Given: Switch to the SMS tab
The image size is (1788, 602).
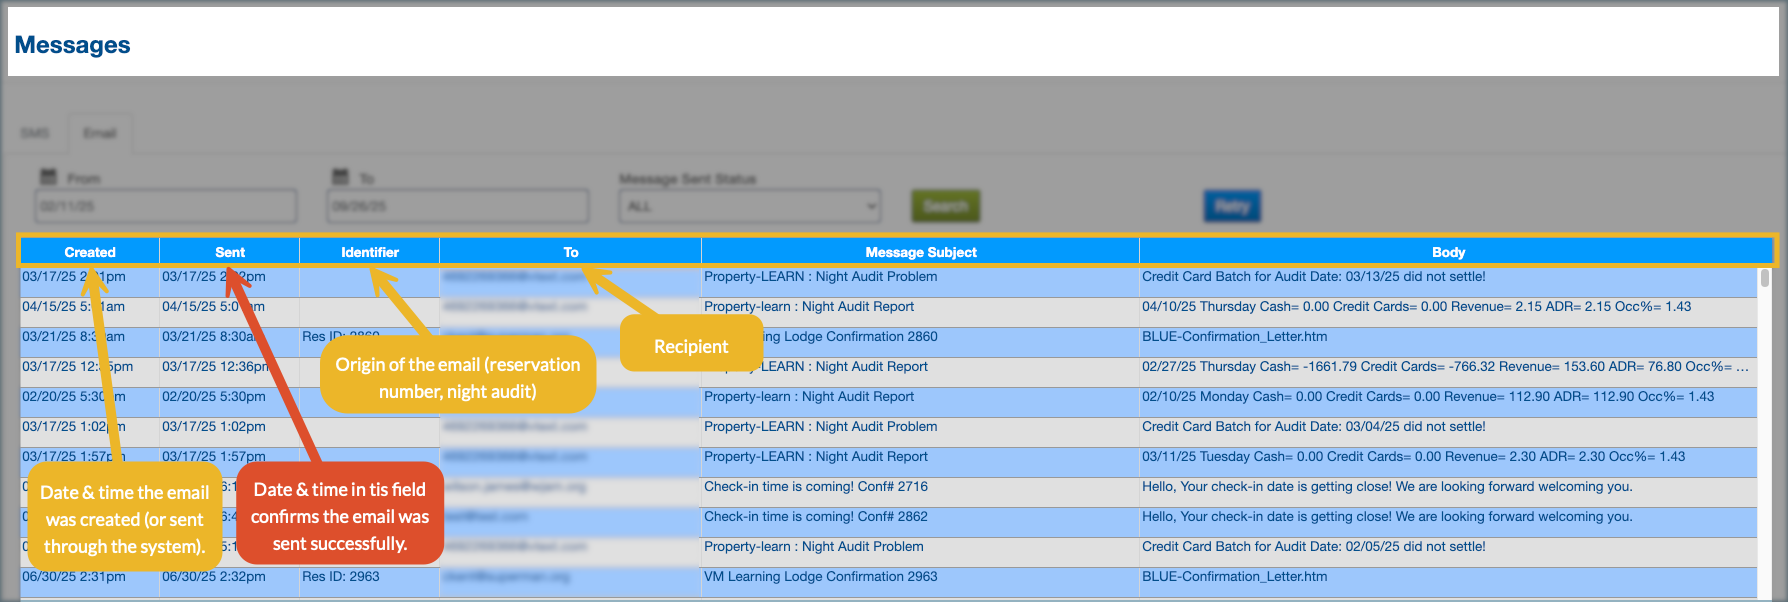Looking at the screenshot, I should pyautogui.click(x=35, y=133).
